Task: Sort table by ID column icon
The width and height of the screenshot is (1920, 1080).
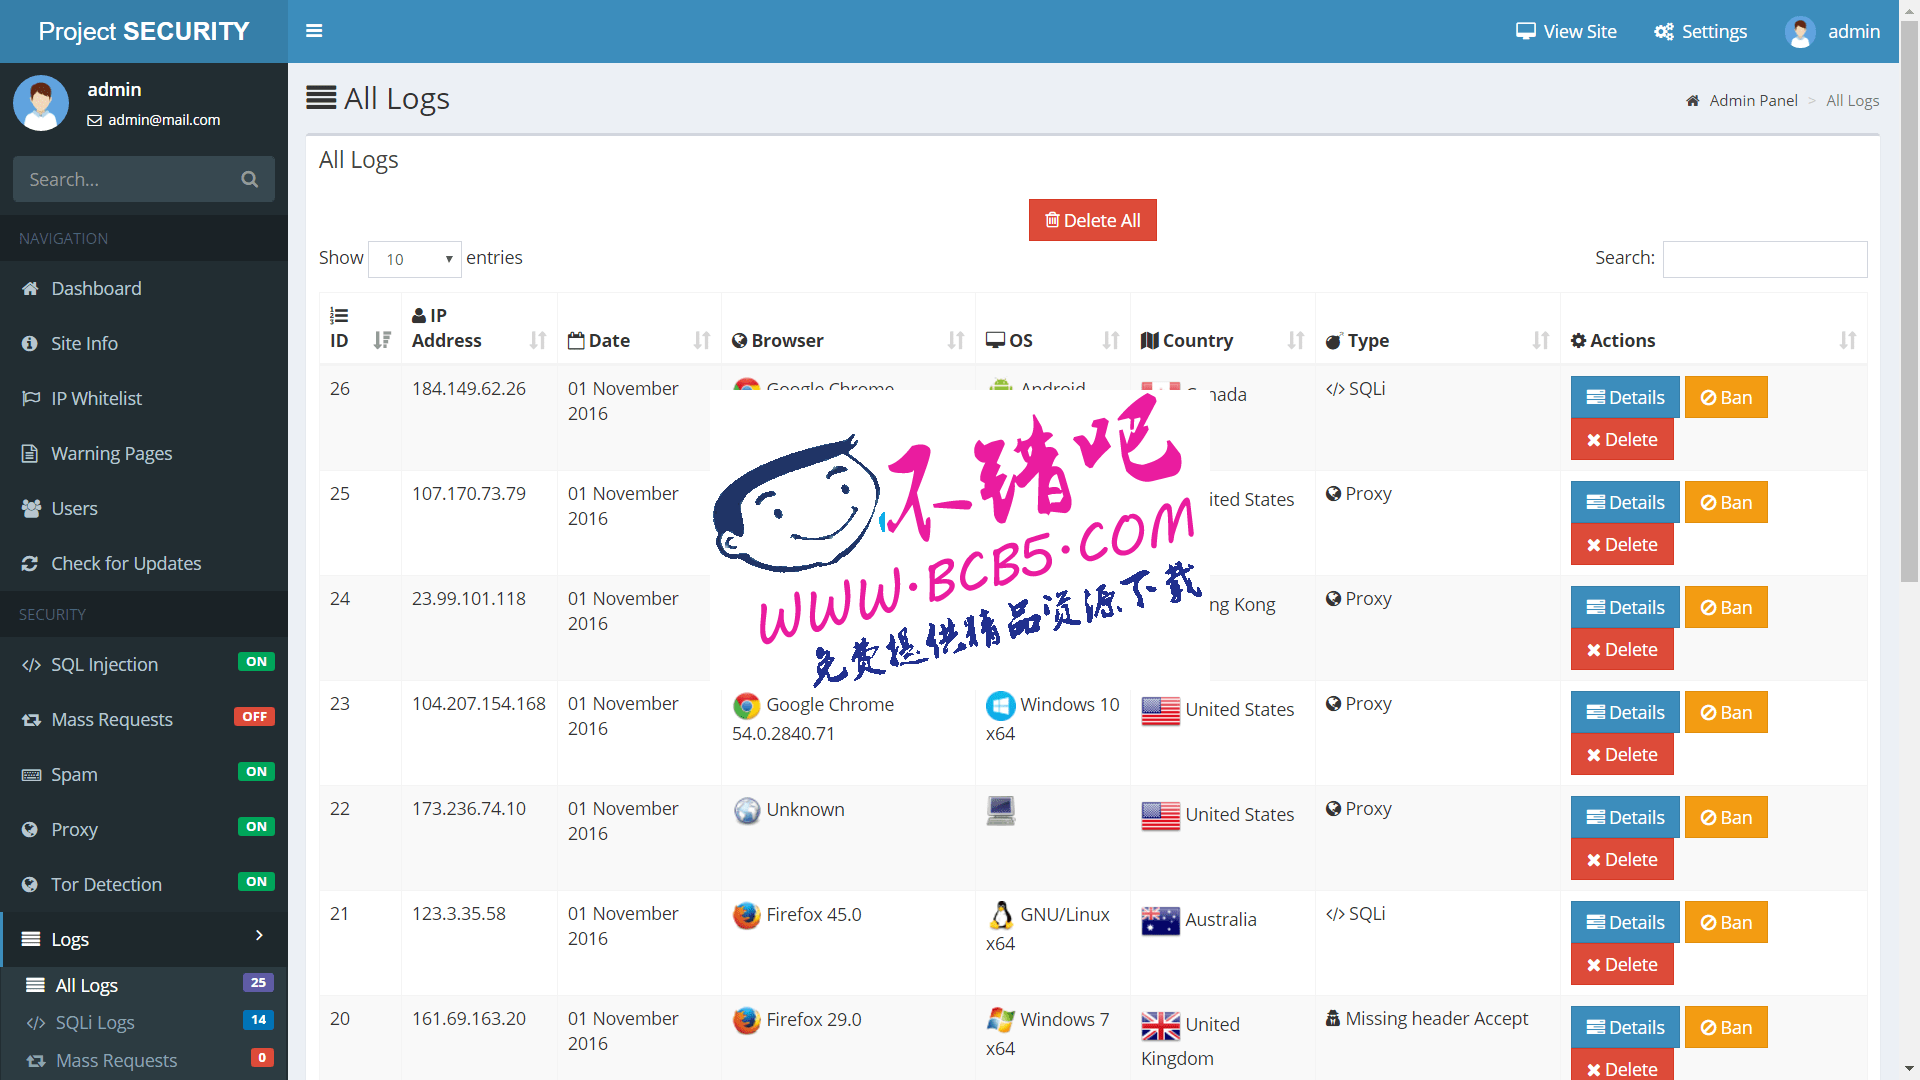Action: pos(382,340)
